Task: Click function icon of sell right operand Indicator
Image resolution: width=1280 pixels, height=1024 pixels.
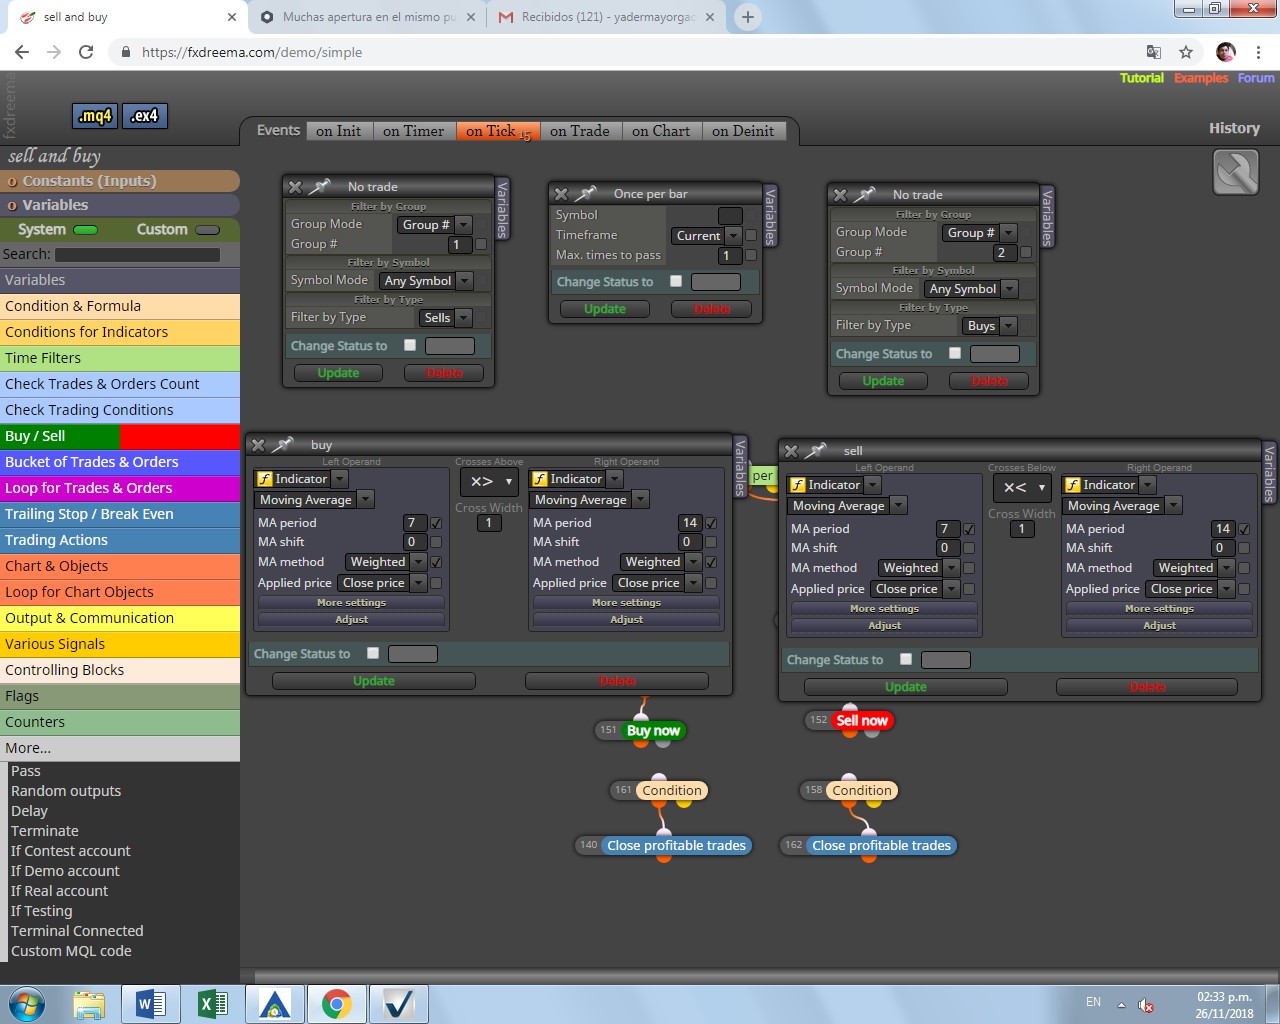Action: pyautogui.click(x=1073, y=485)
